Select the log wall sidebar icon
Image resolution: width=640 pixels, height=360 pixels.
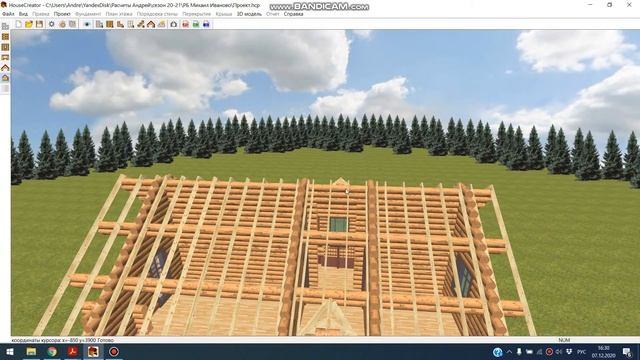pos(5,37)
